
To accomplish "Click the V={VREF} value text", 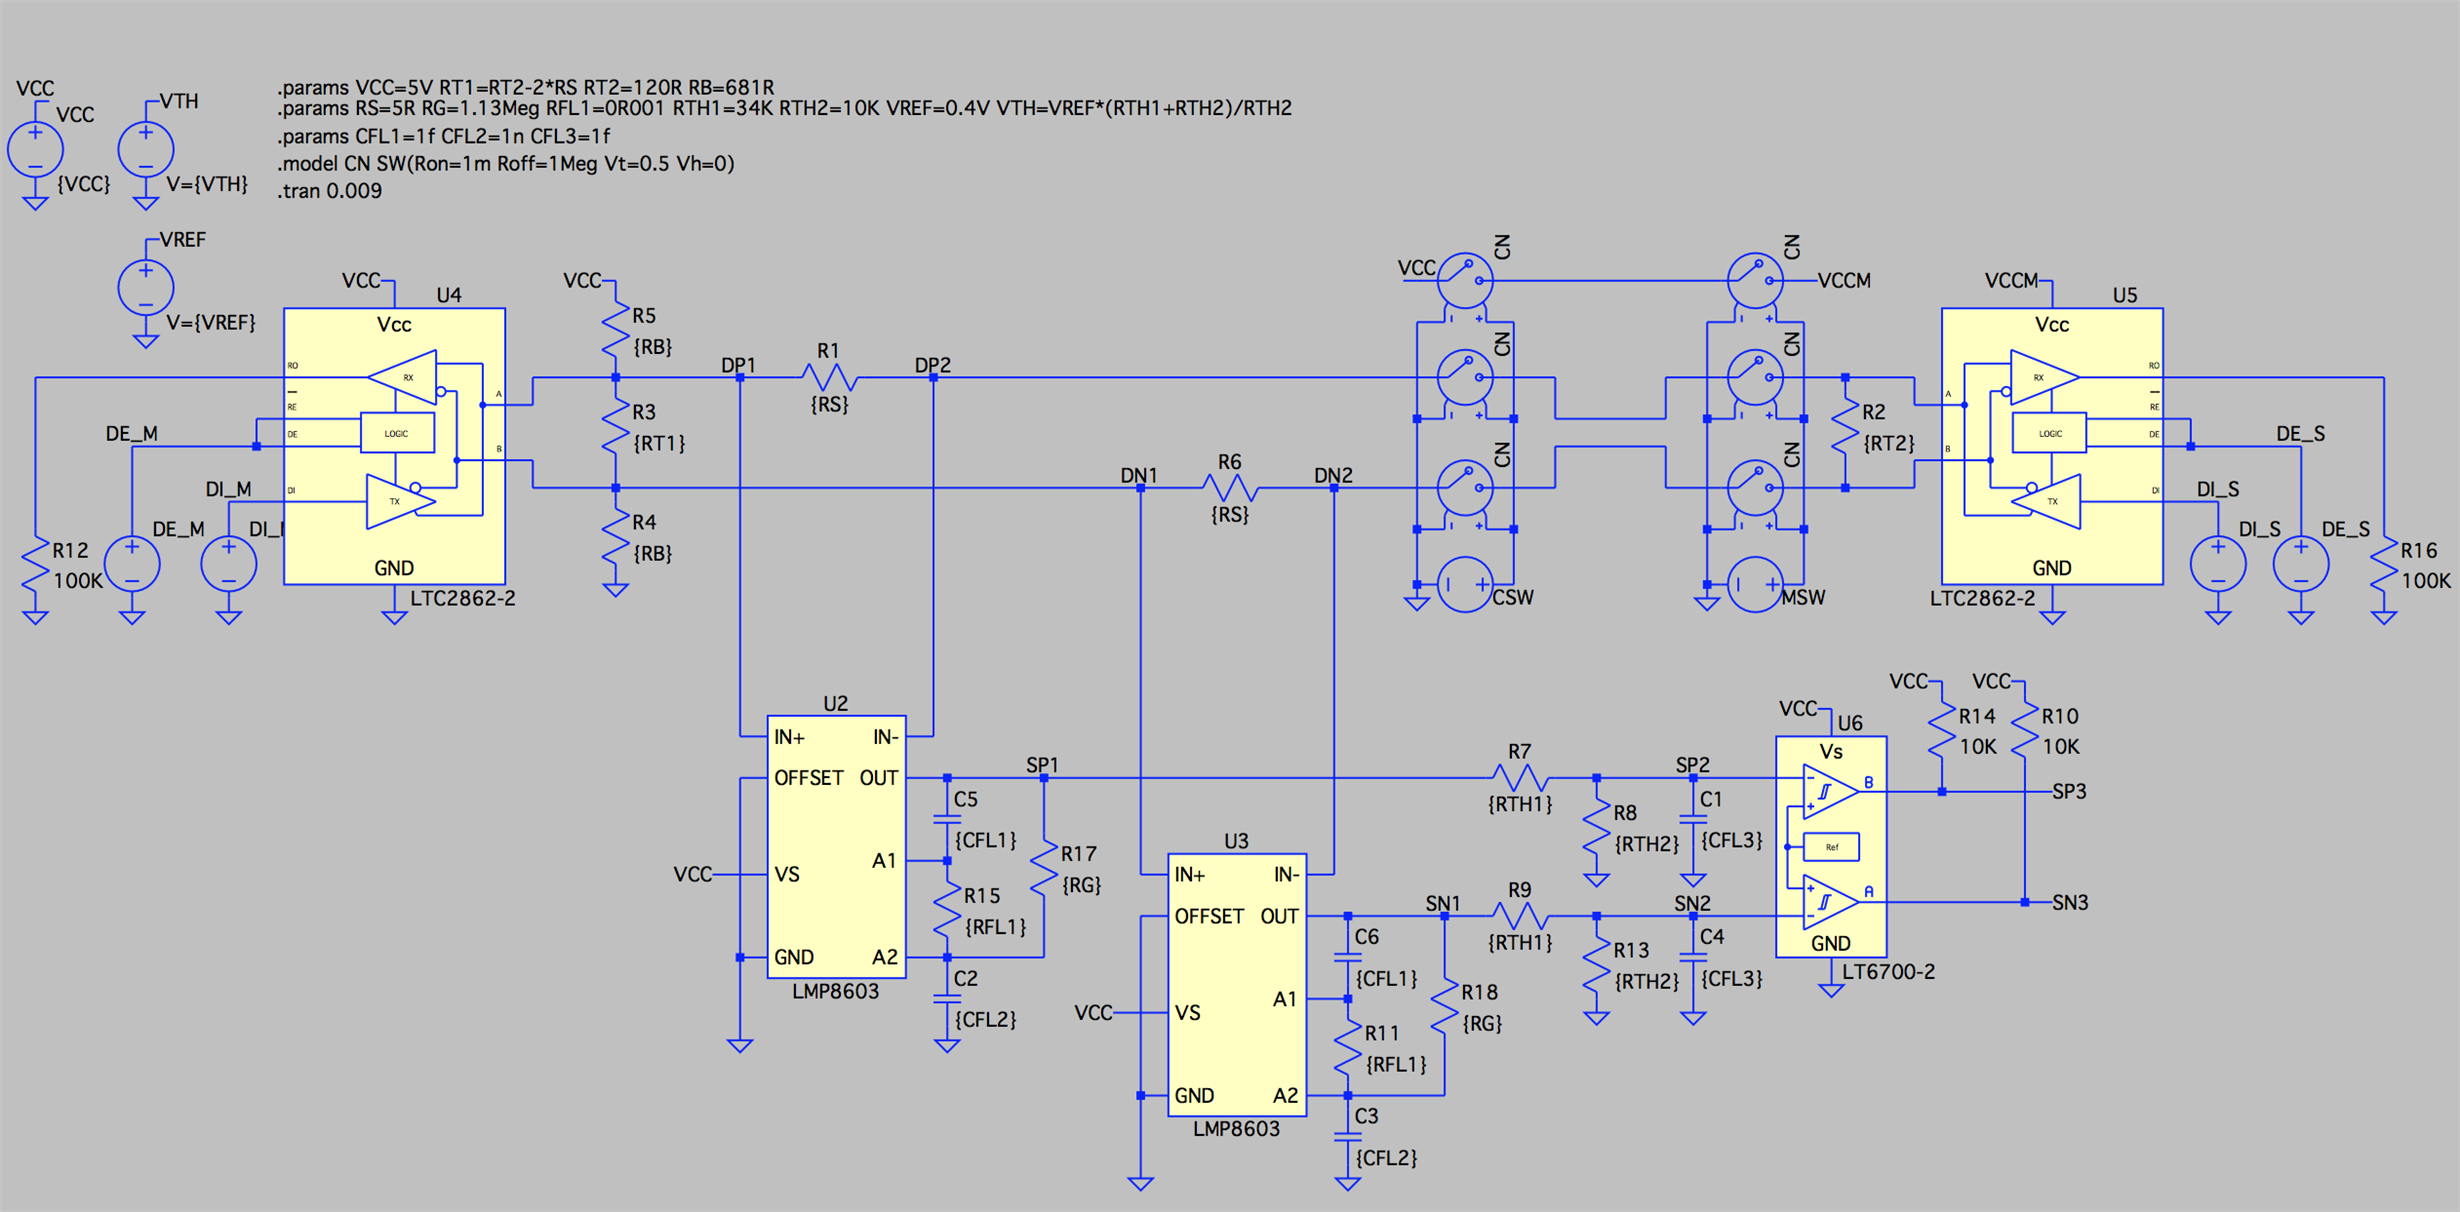I will tap(211, 322).
